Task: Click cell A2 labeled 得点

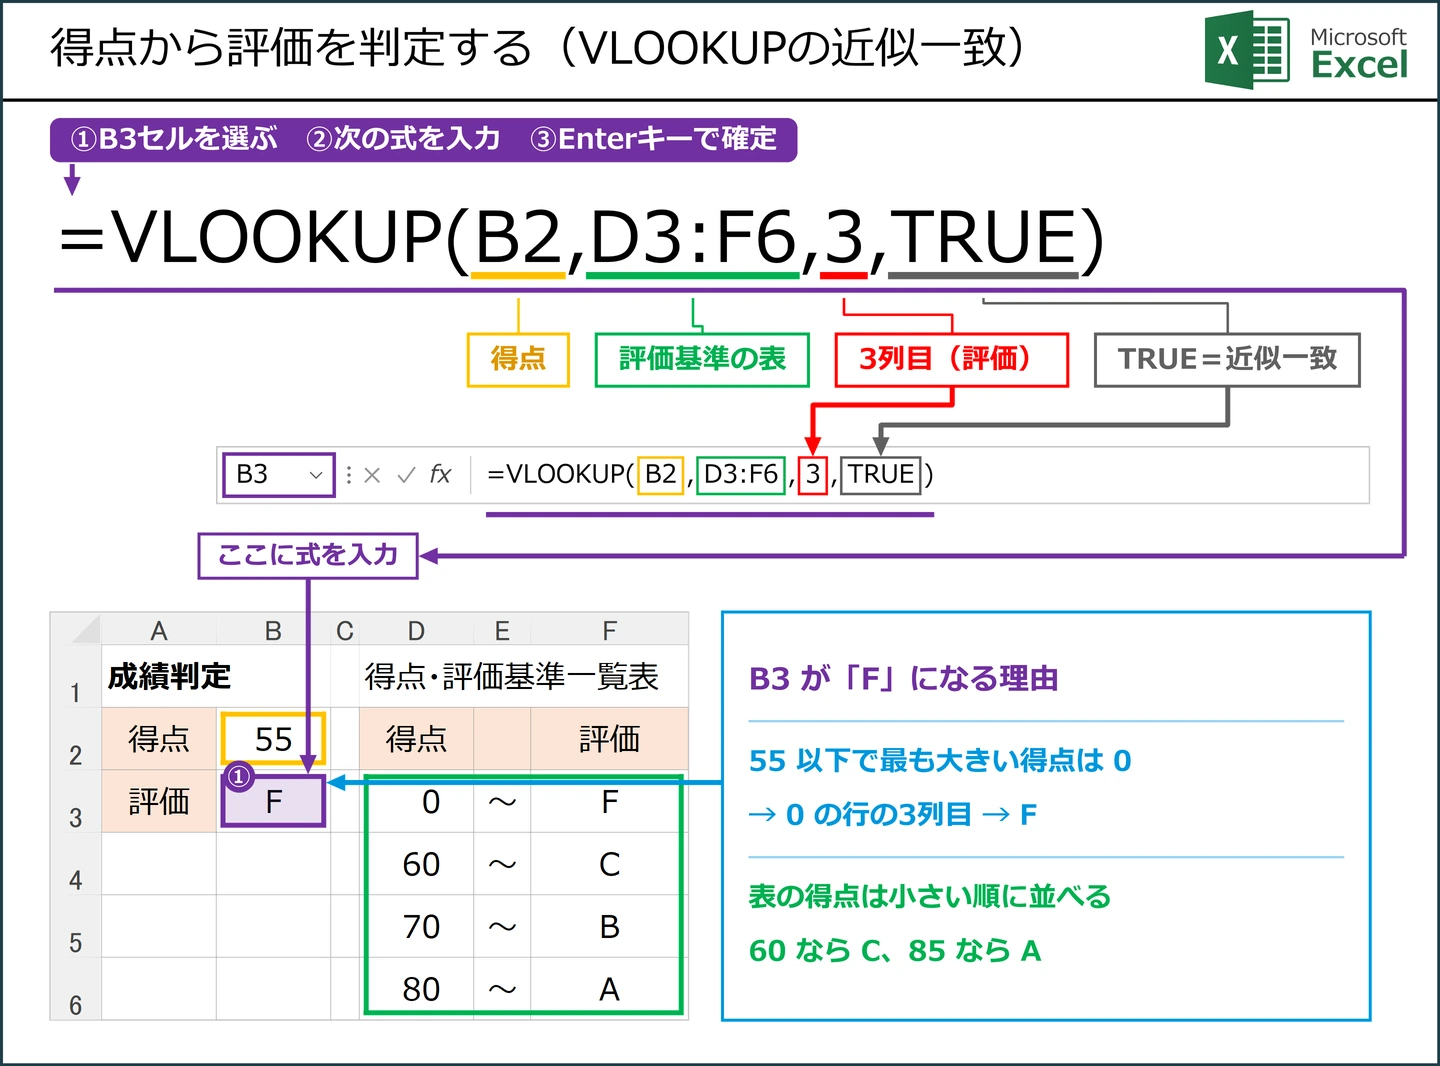Action: pyautogui.click(x=159, y=739)
